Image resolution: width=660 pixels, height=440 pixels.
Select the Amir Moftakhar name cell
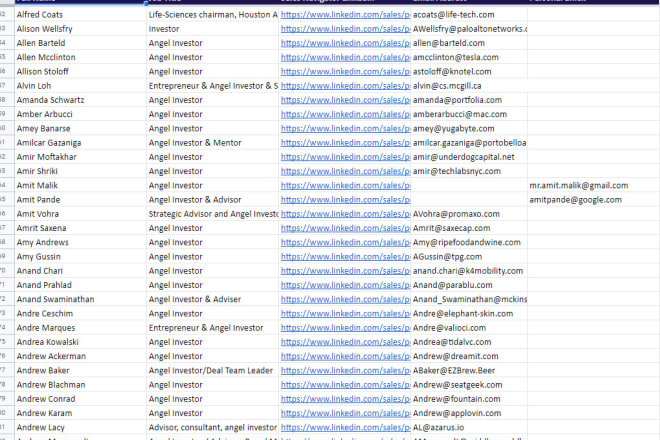click(80, 157)
